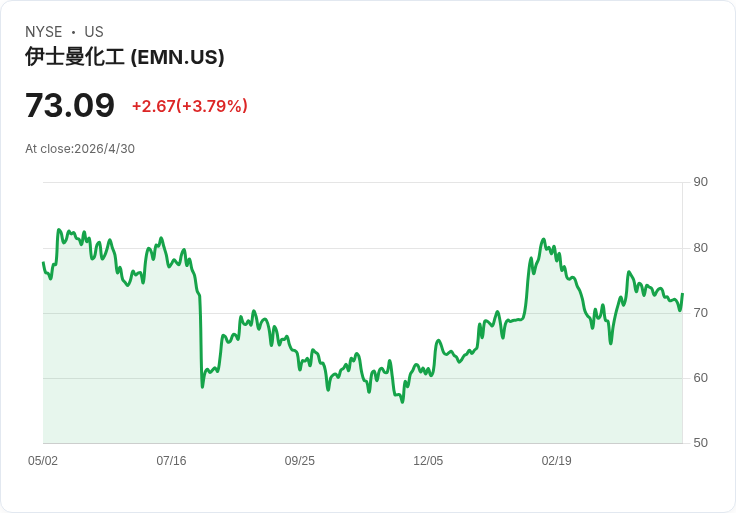Click the 09/25 date on x-axis
The height and width of the screenshot is (513, 736).
[x=299, y=460]
